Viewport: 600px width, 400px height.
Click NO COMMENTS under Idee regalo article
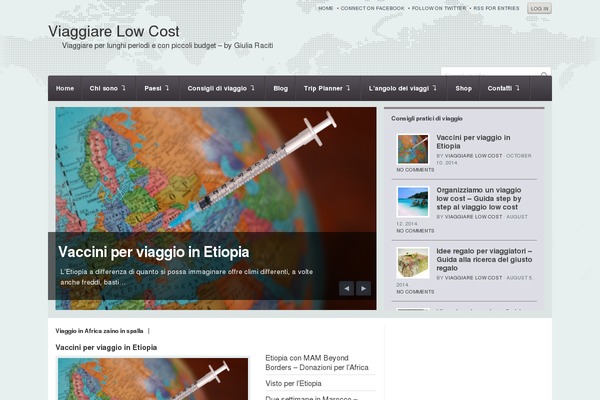coord(415,292)
